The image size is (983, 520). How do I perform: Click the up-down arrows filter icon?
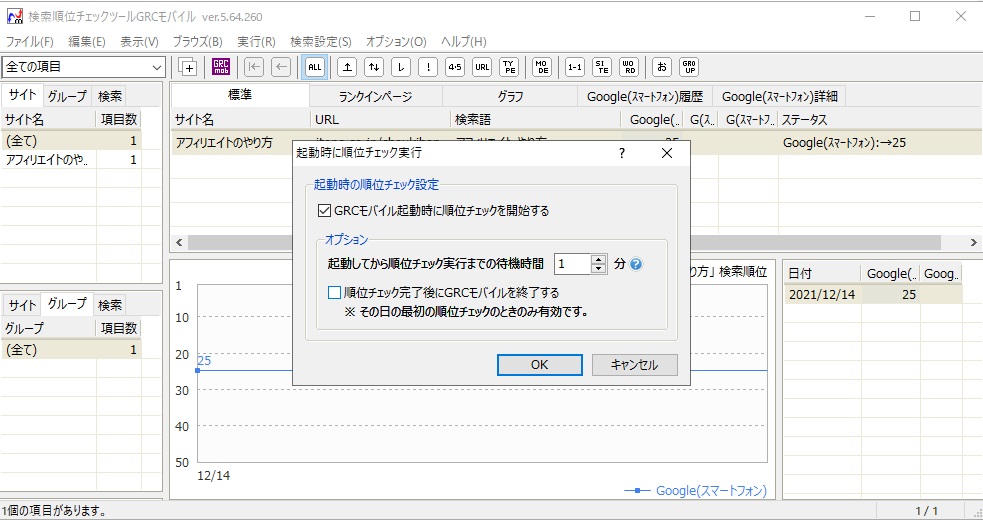point(374,67)
